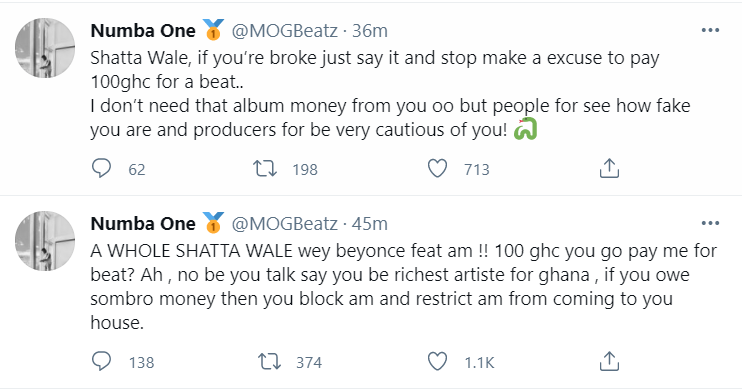View profile picture on the second tweet
This screenshot has width=742, height=390.
pos(45,241)
